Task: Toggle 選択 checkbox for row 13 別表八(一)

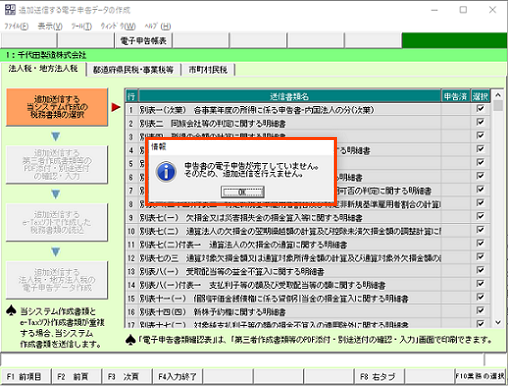Action: (480, 270)
